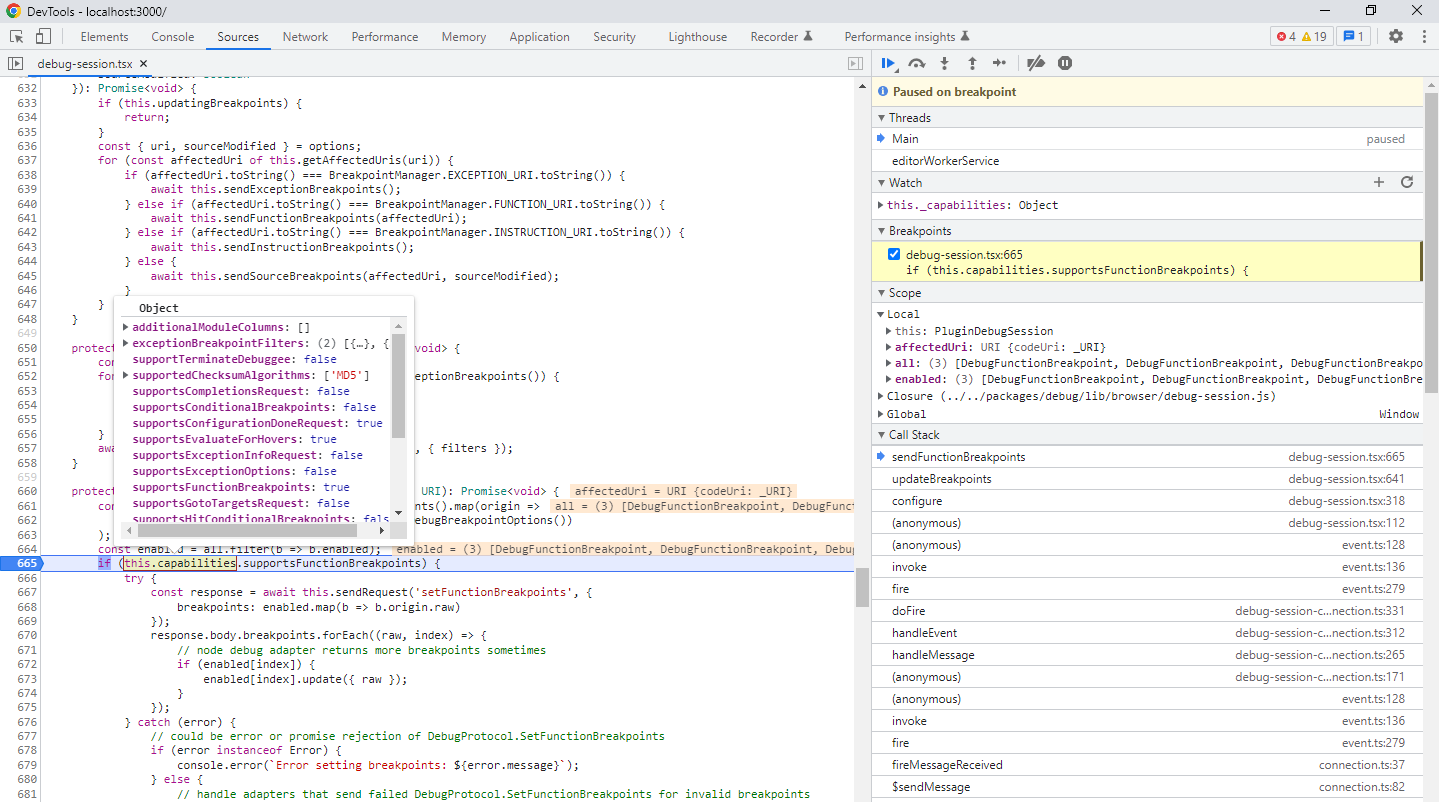Step over next function call
This screenshot has height=802, width=1439.
click(x=916, y=62)
